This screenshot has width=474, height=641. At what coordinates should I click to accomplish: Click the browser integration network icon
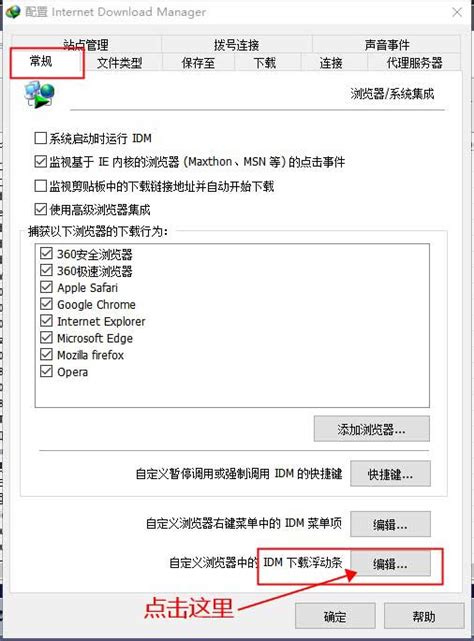[39, 94]
